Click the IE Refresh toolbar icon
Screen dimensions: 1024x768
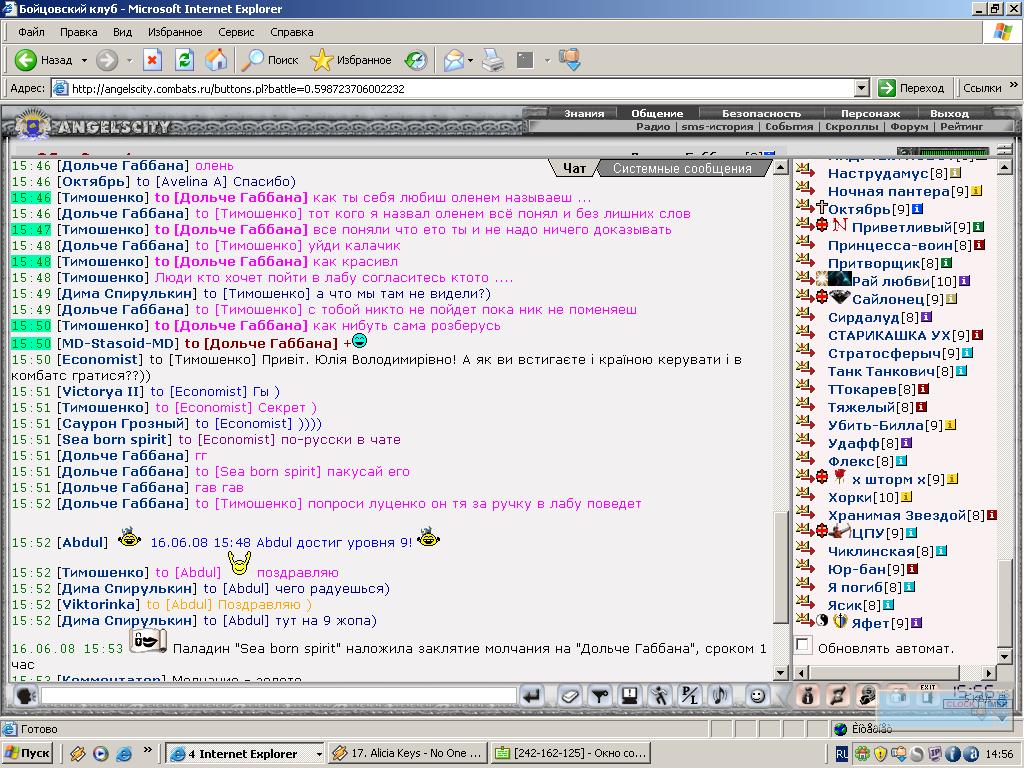point(185,60)
